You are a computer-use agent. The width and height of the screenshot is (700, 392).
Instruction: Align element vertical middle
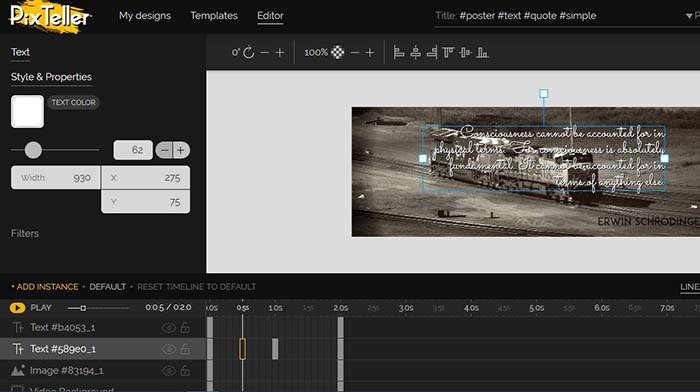pos(465,53)
